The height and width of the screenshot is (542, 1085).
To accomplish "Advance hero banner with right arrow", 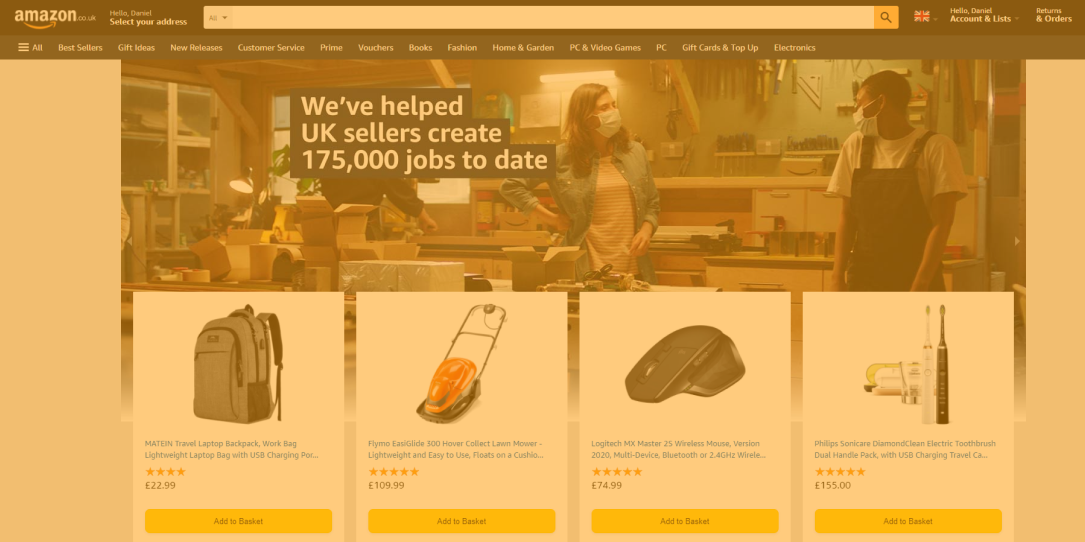I will click(x=1016, y=241).
